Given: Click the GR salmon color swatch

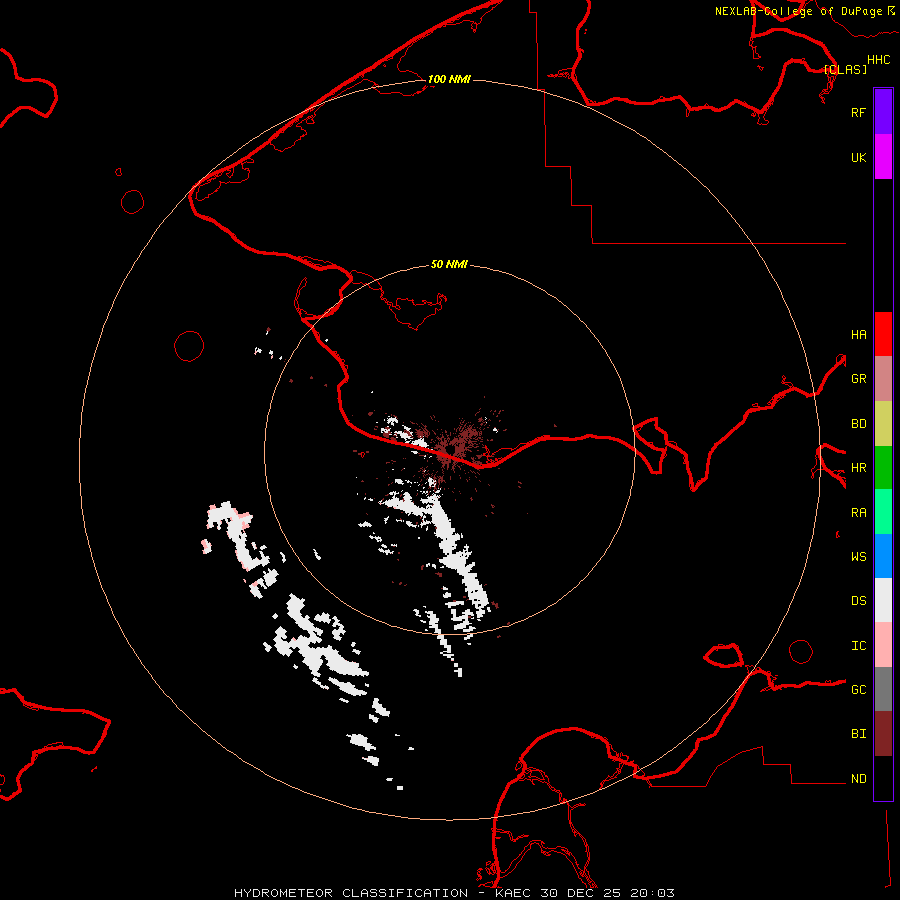Looking at the screenshot, I should tap(883, 379).
